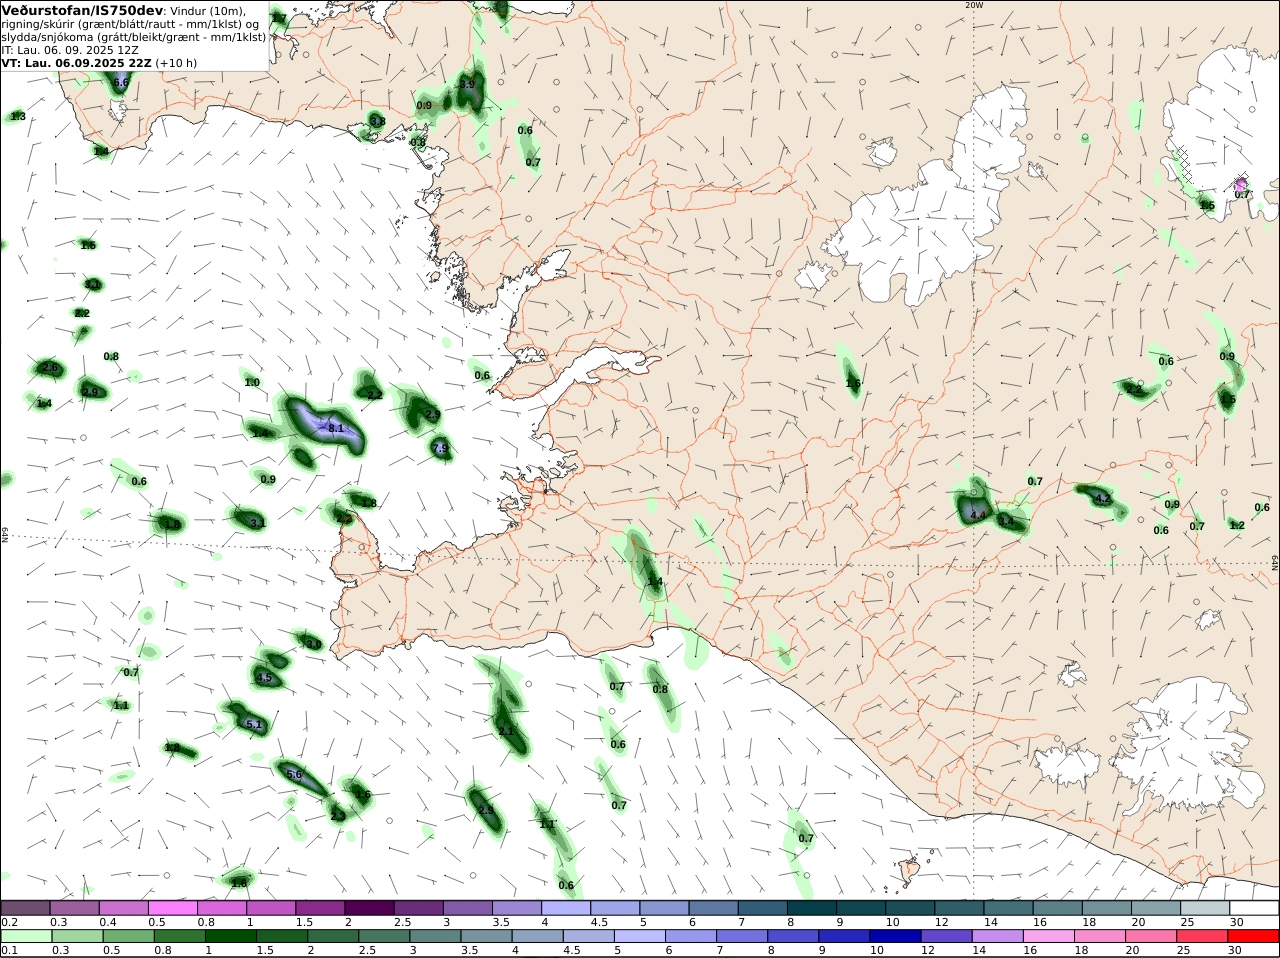Select the 4.4 precipitation value label
This screenshot has height=958, width=1280.
tap(978, 516)
